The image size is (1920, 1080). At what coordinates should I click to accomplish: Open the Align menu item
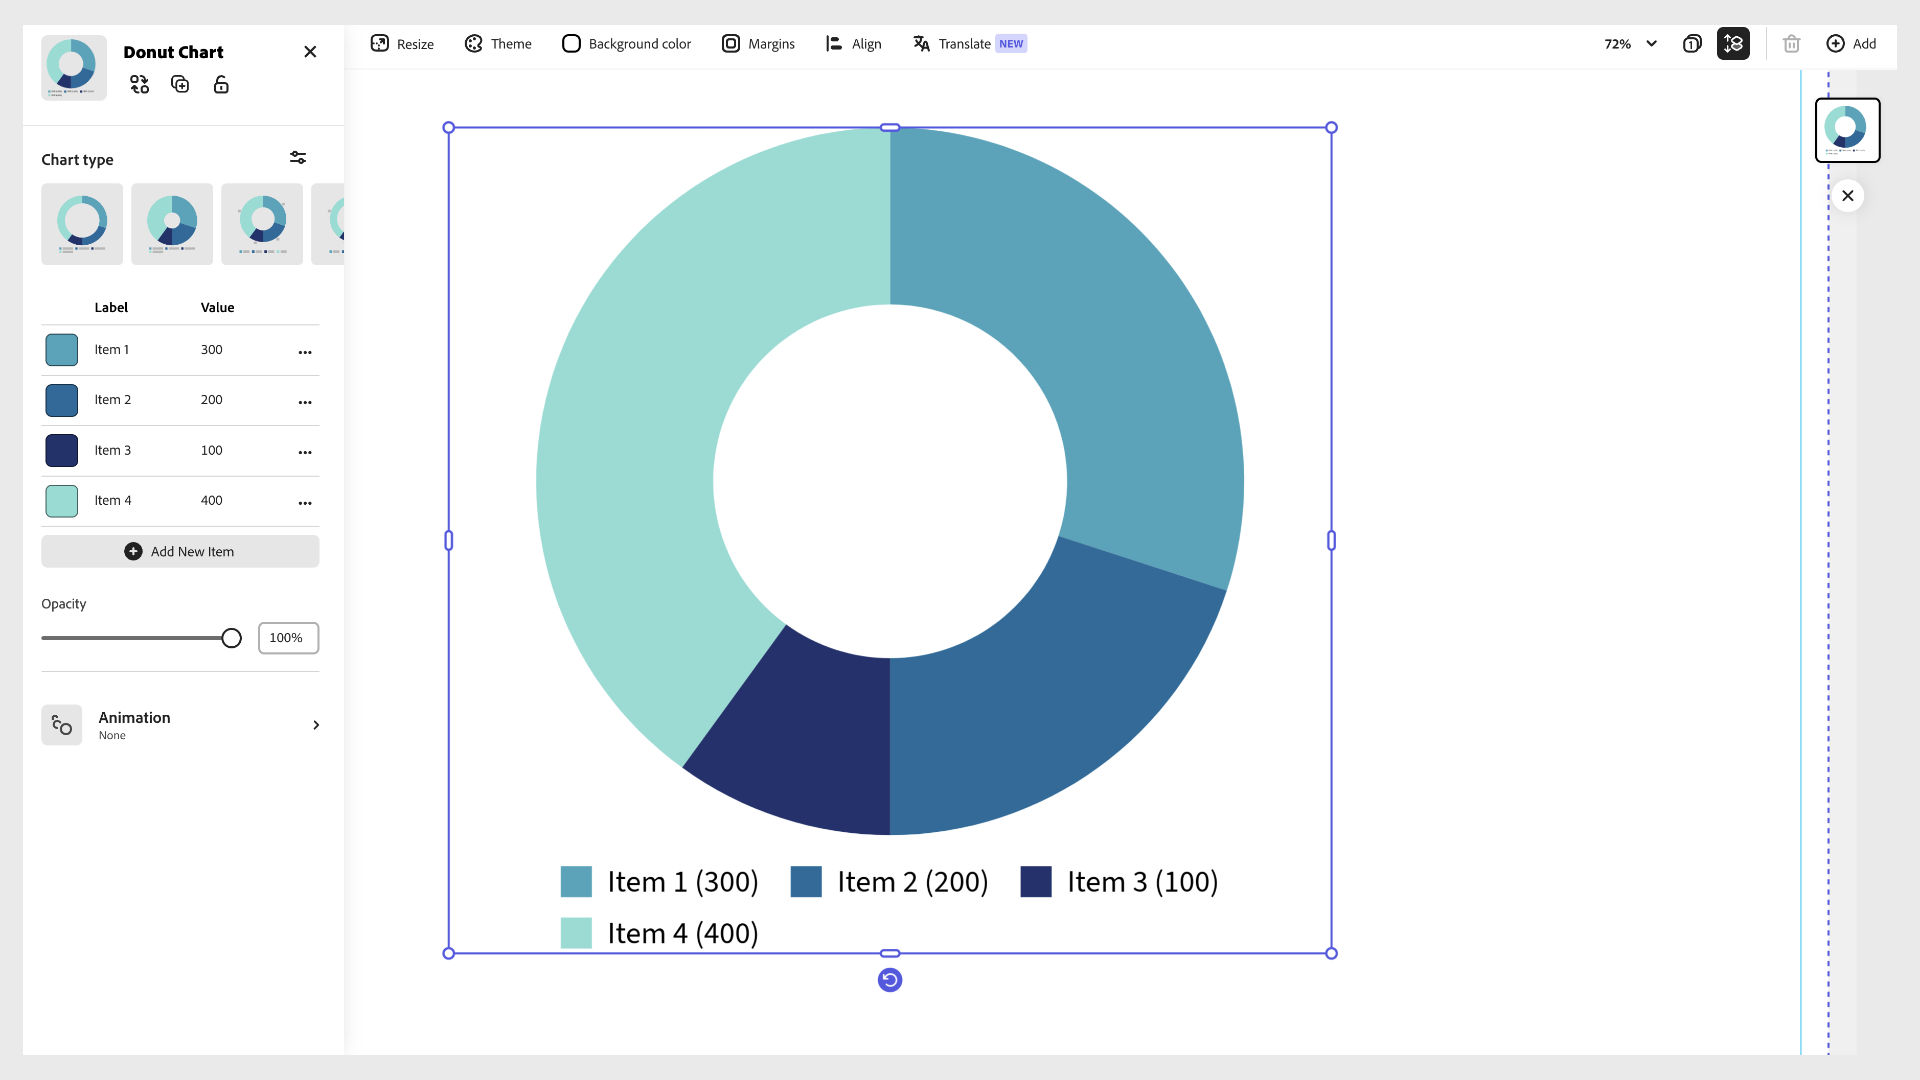[x=853, y=44]
